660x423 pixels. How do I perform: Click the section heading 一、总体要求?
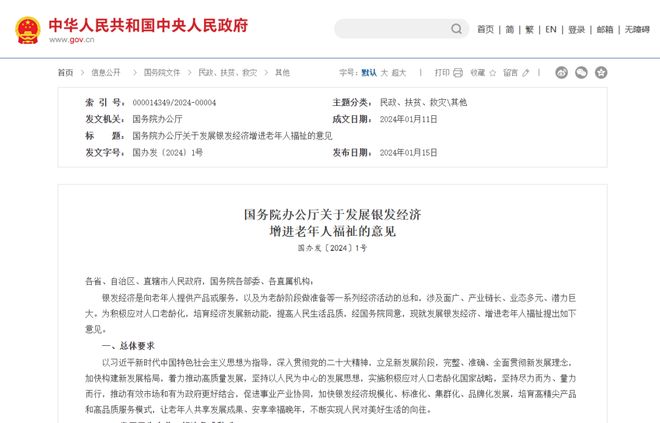tap(128, 346)
